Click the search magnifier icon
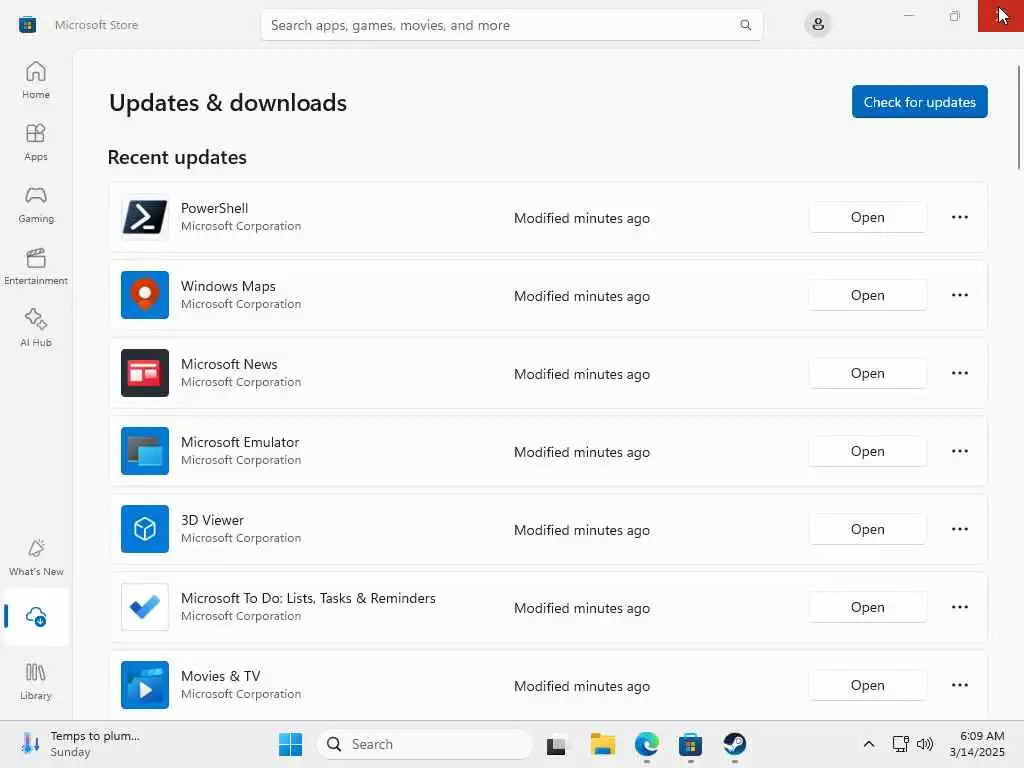1024x768 pixels. [x=745, y=25]
